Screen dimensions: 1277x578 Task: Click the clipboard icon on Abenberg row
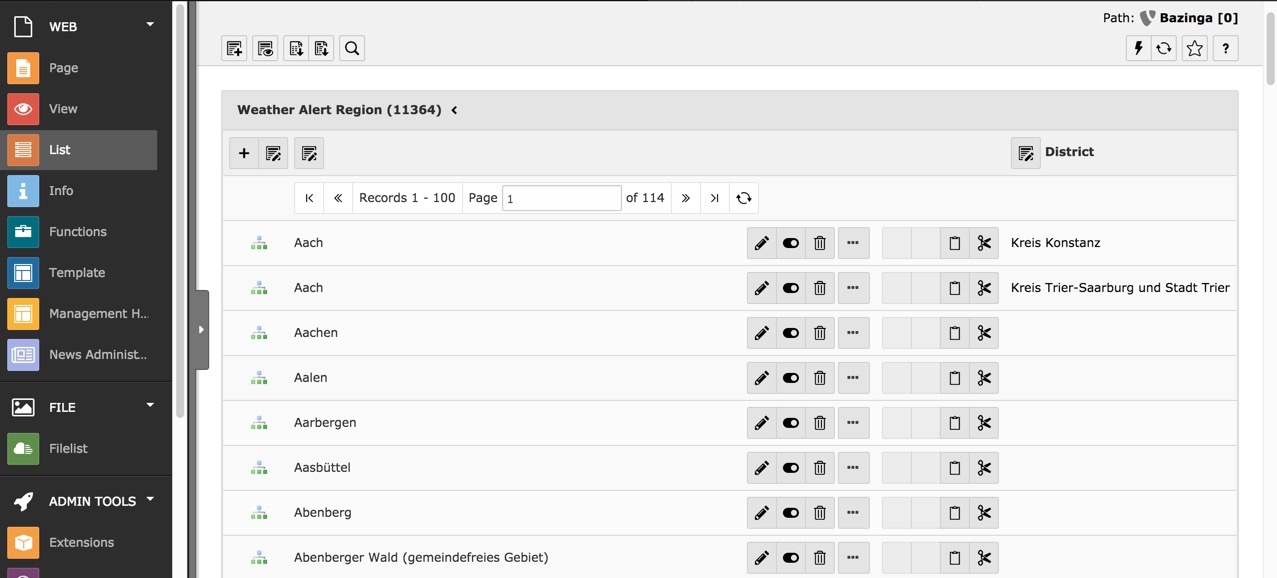pos(955,513)
